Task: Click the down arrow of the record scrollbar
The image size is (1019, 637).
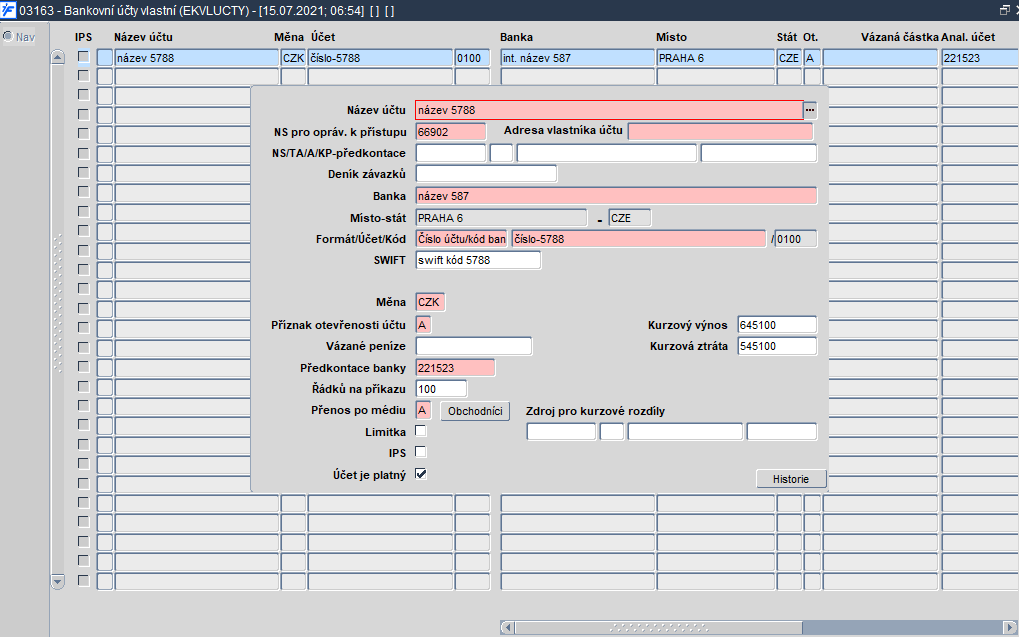Action: (x=57, y=581)
